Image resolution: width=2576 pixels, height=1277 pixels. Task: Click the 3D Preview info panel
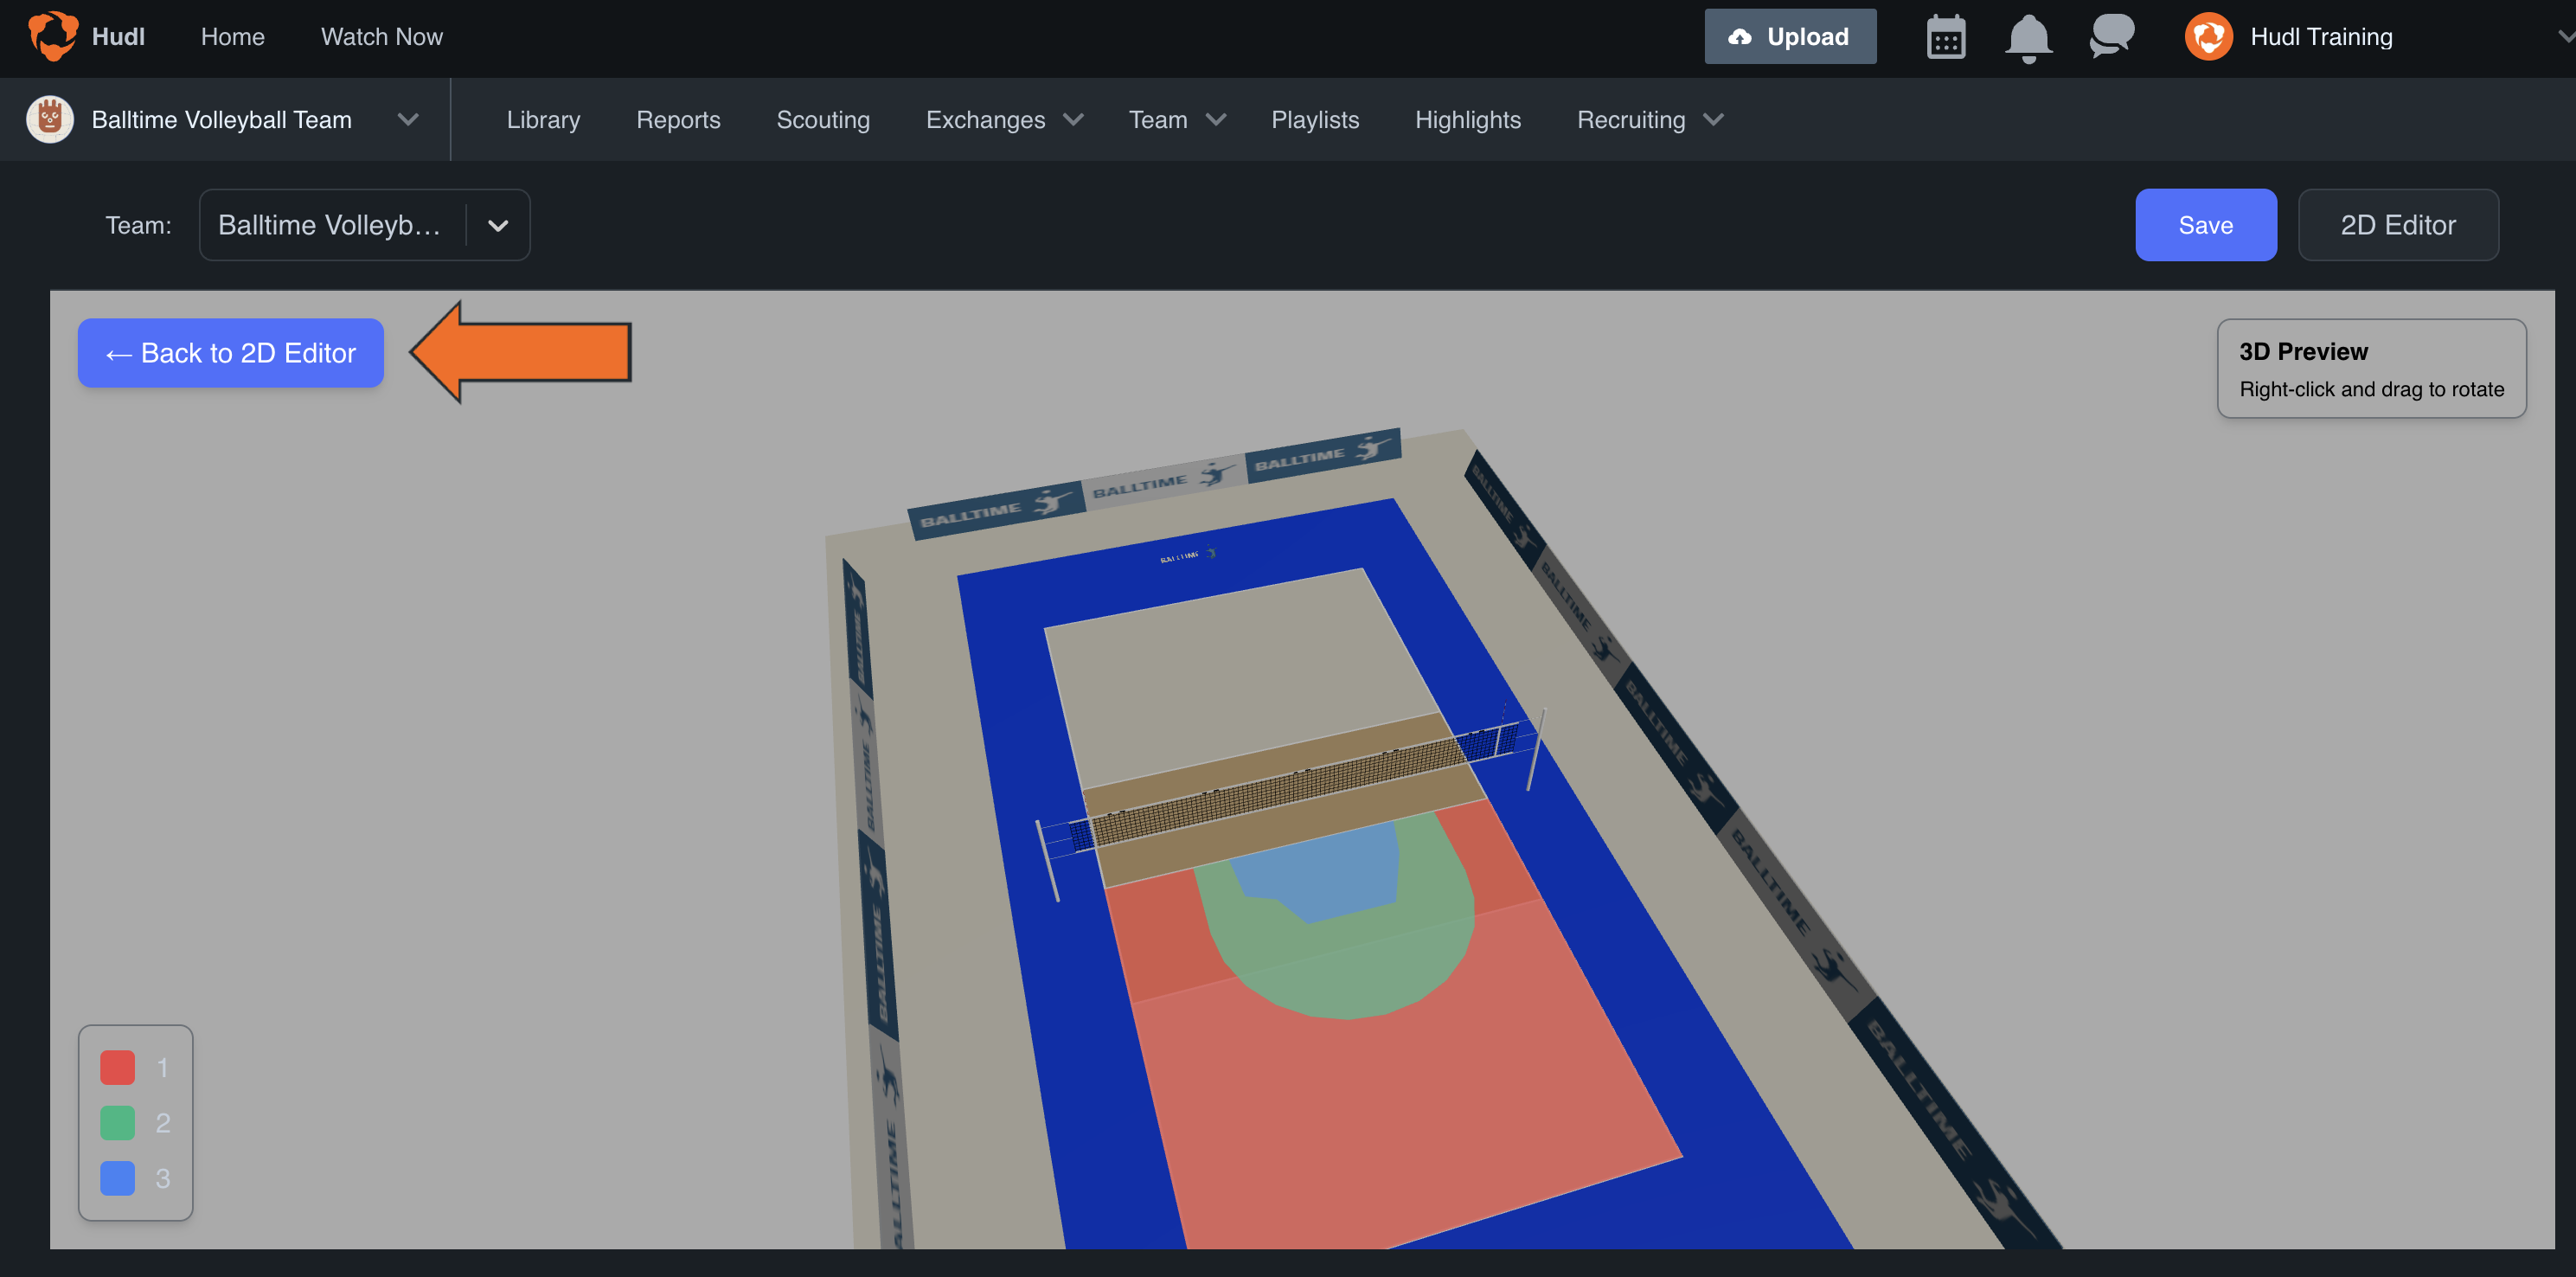point(2371,368)
